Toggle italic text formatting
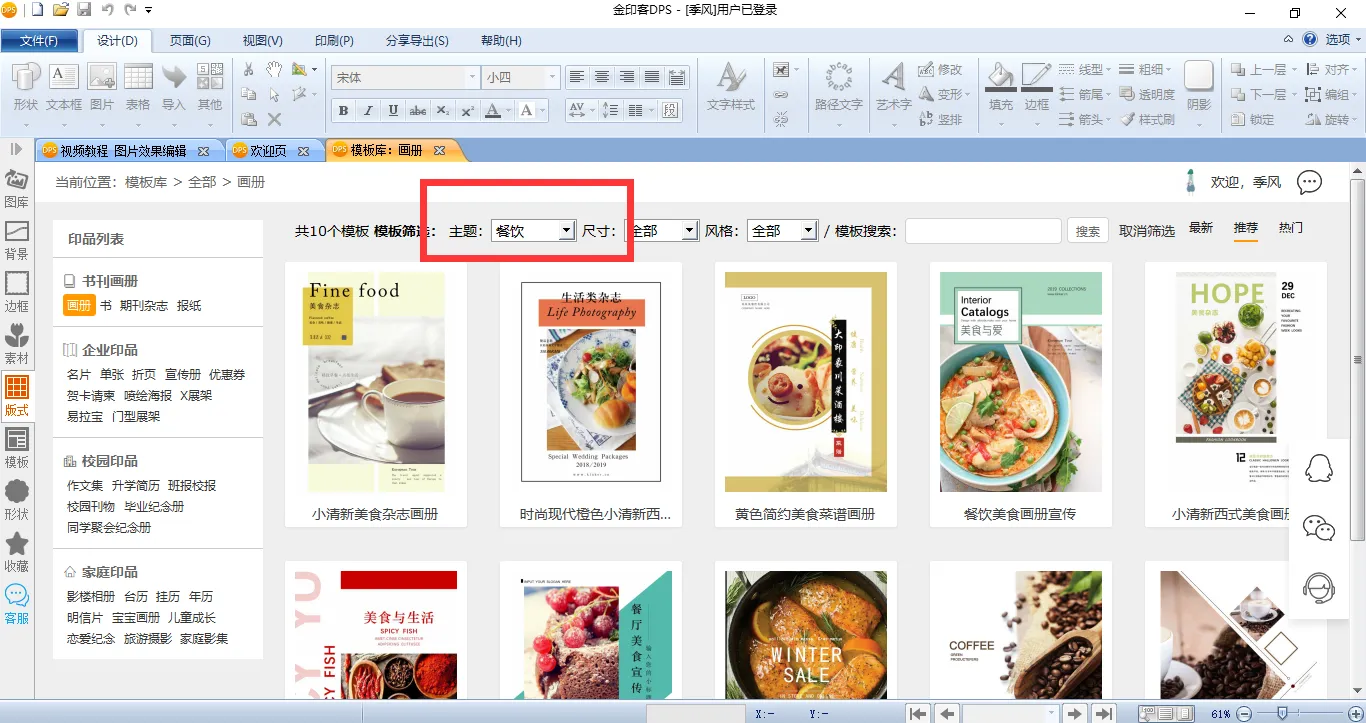The image size is (1366, 723). (x=368, y=110)
